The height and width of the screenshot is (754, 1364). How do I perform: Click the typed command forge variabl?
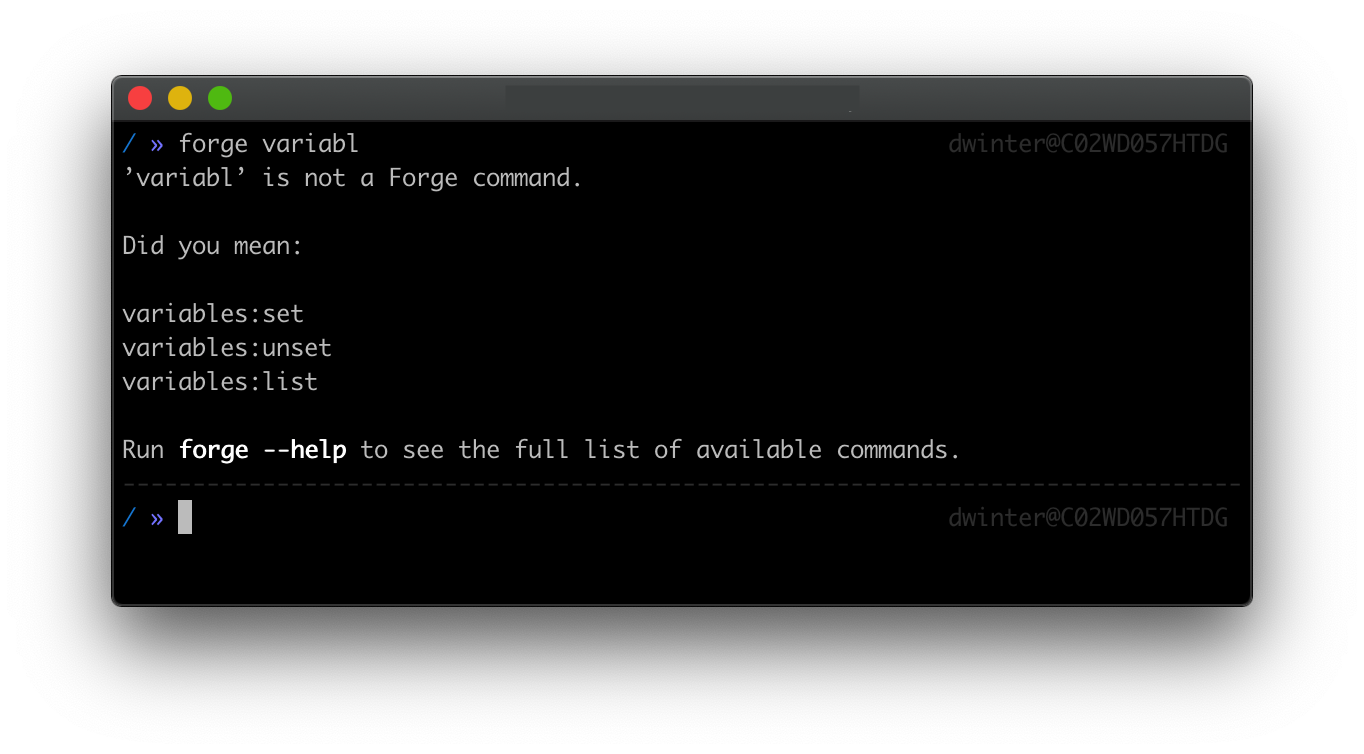coord(268,143)
